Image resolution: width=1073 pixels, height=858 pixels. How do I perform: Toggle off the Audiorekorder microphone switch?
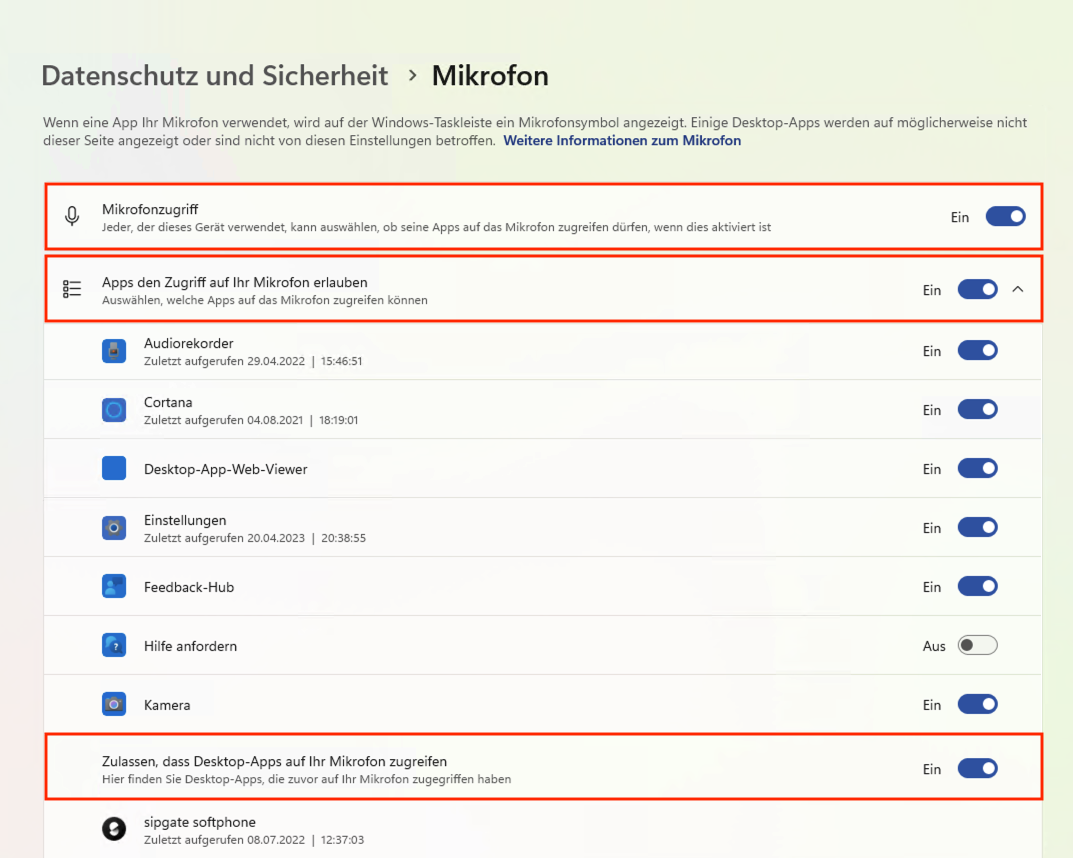coord(978,350)
